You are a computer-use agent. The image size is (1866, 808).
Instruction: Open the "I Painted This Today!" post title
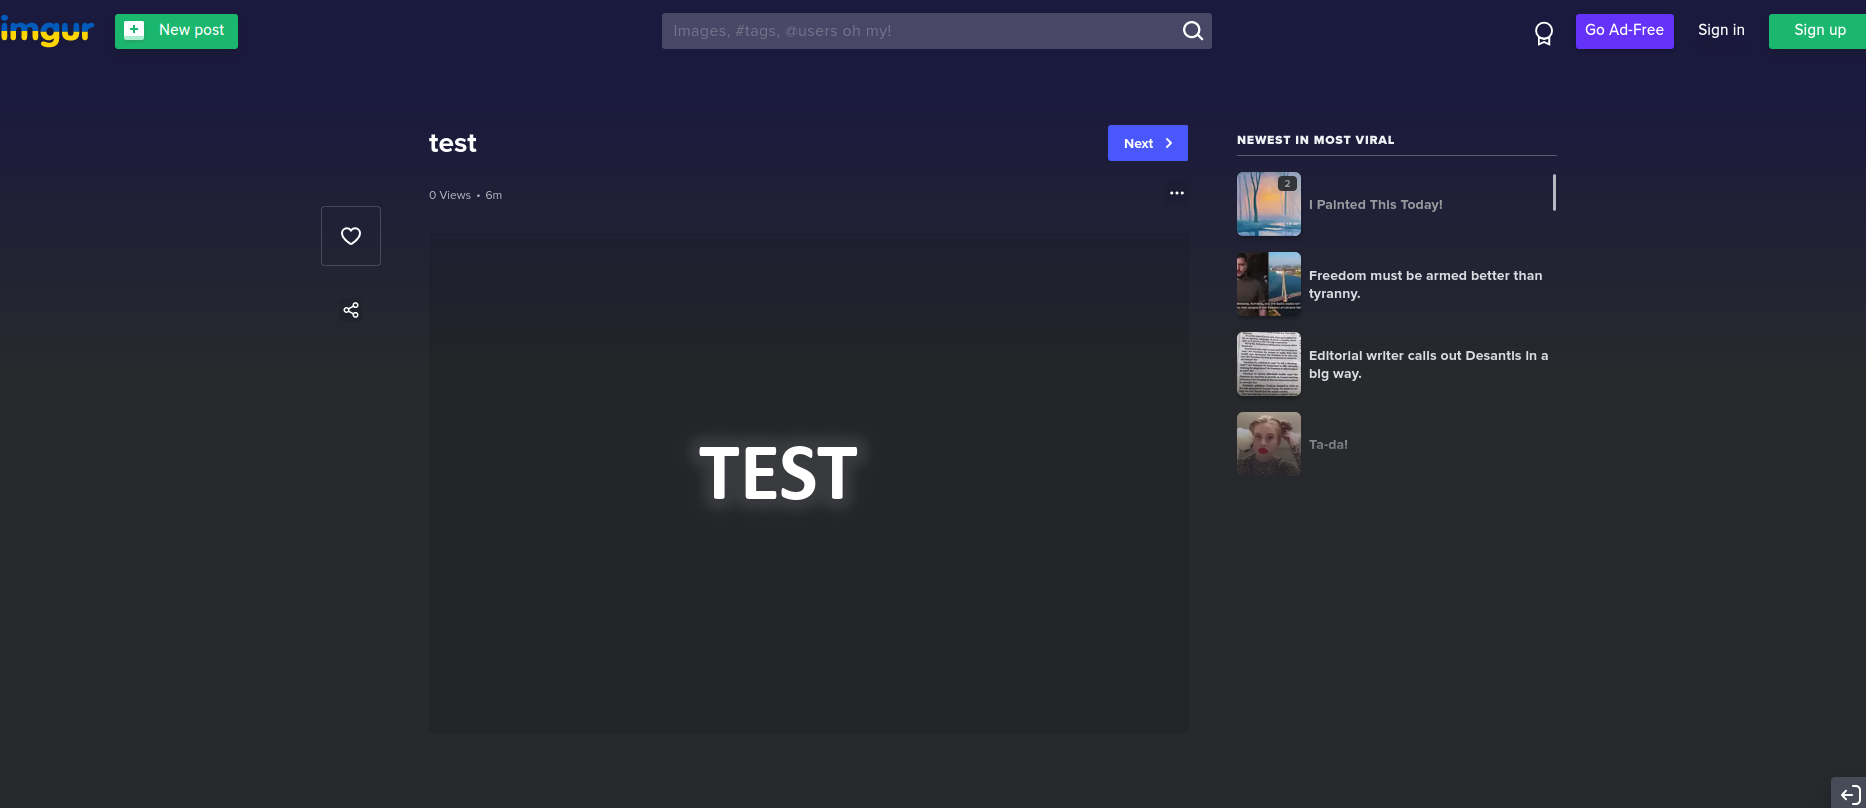[x=1376, y=205]
